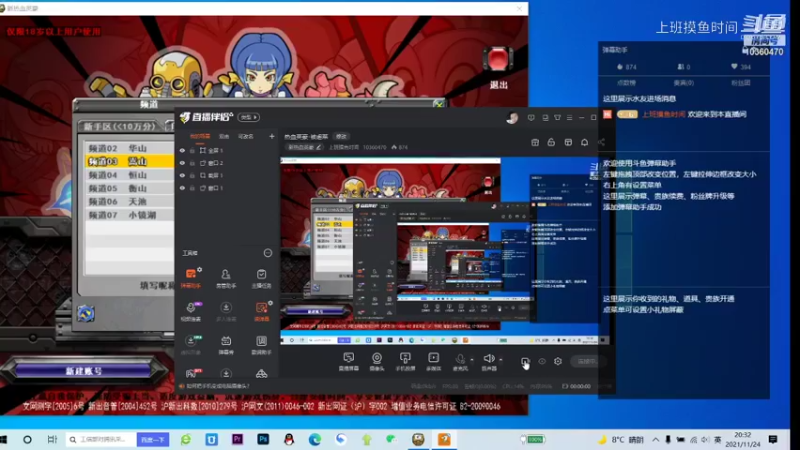Add a new scene with the plus button
The height and width of the screenshot is (450, 800).
(x=271, y=136)
